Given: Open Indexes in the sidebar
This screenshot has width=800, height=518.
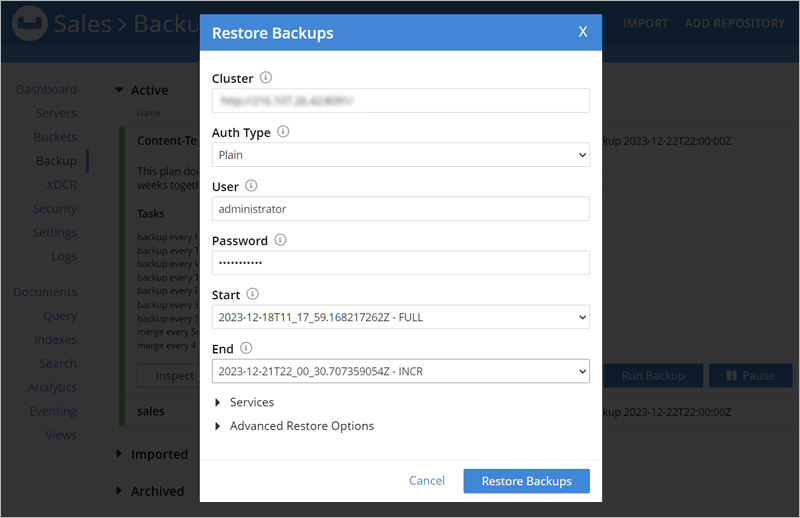Looking at the screenshot, I should (56, 339).
